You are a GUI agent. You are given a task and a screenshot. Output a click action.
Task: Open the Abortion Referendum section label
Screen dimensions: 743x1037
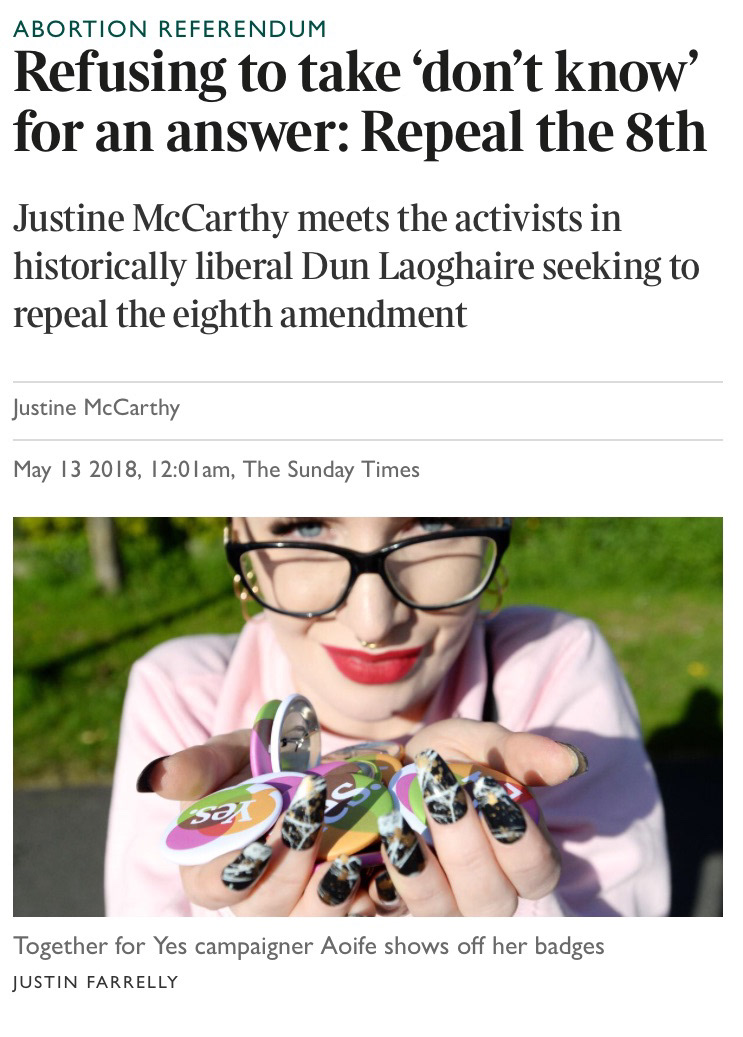pos(169,28)
